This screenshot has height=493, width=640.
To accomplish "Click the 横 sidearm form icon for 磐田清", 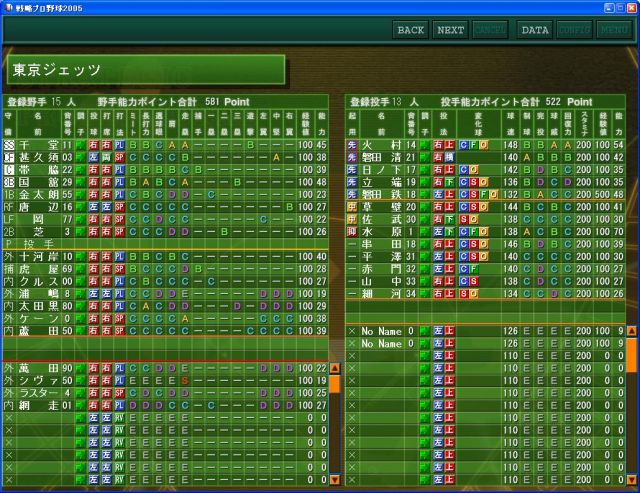I will pos(449,157).
